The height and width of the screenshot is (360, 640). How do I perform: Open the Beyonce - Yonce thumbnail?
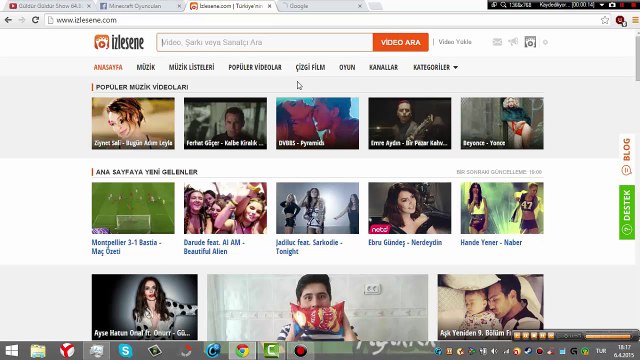502,123
